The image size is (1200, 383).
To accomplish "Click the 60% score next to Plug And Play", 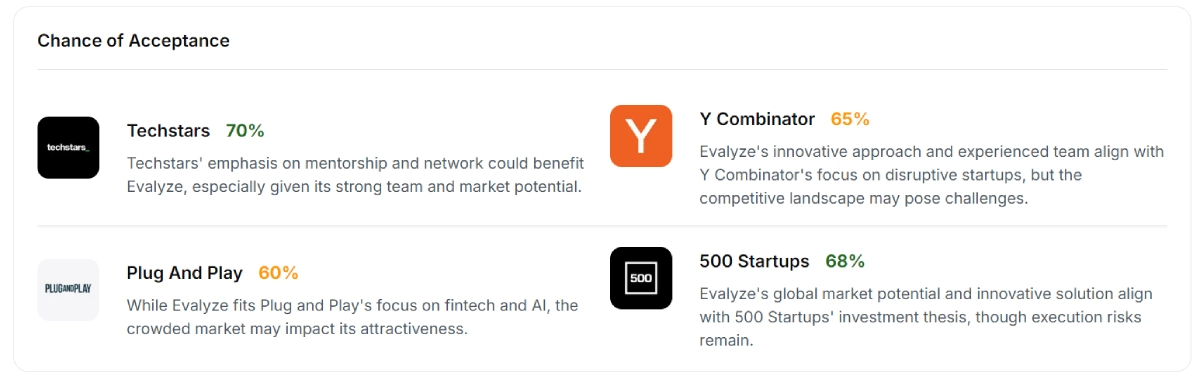I will [x=278, y=273].
